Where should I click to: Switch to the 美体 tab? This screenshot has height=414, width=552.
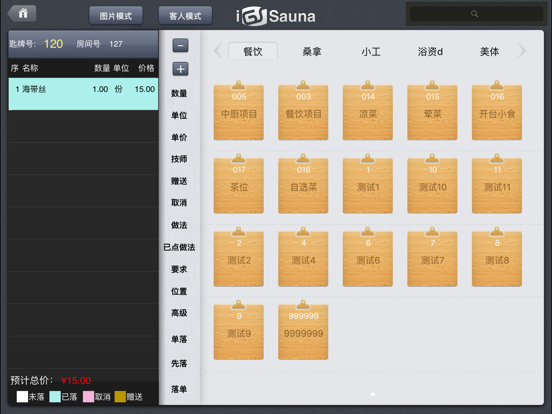tap(489, 51)
